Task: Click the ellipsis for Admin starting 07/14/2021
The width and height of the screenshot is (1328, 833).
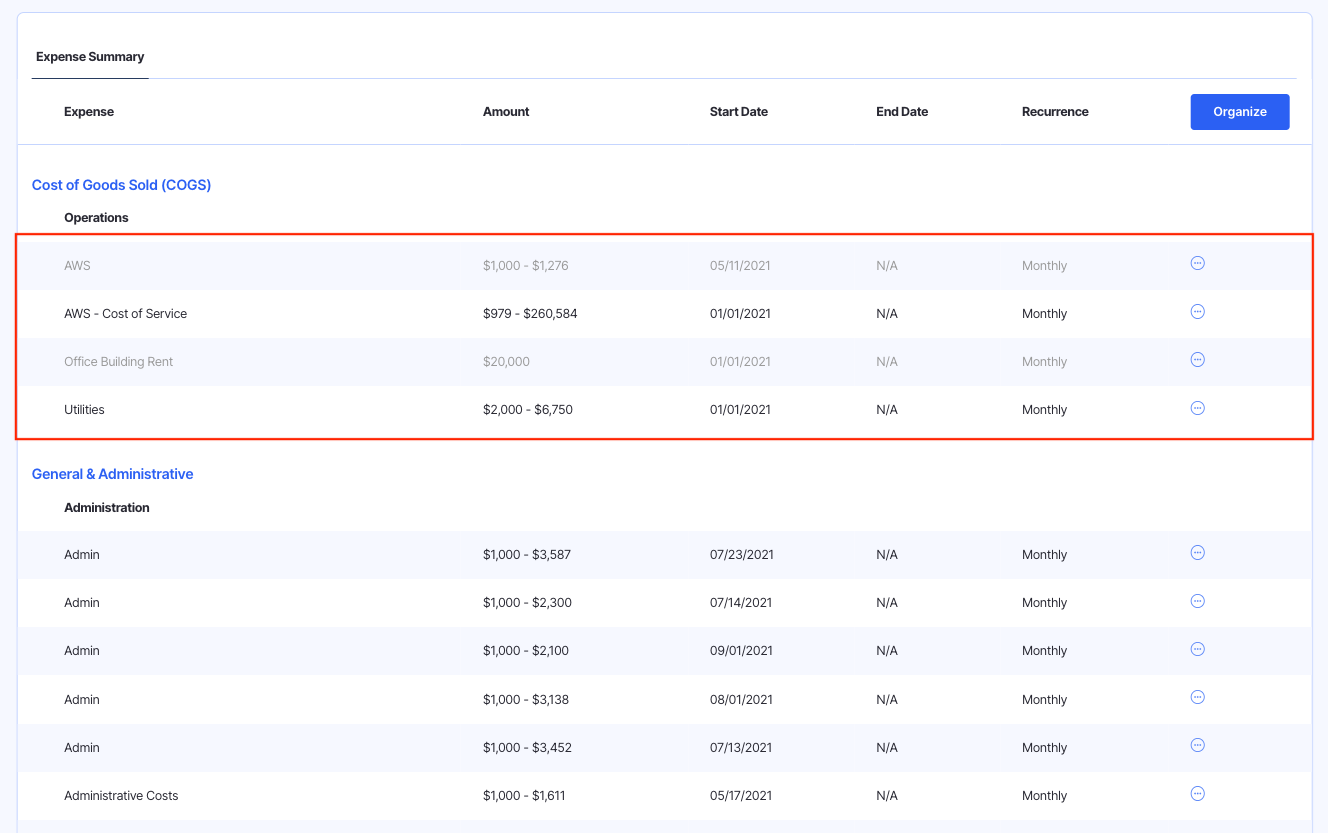Action: click(x=1197, y=601)
